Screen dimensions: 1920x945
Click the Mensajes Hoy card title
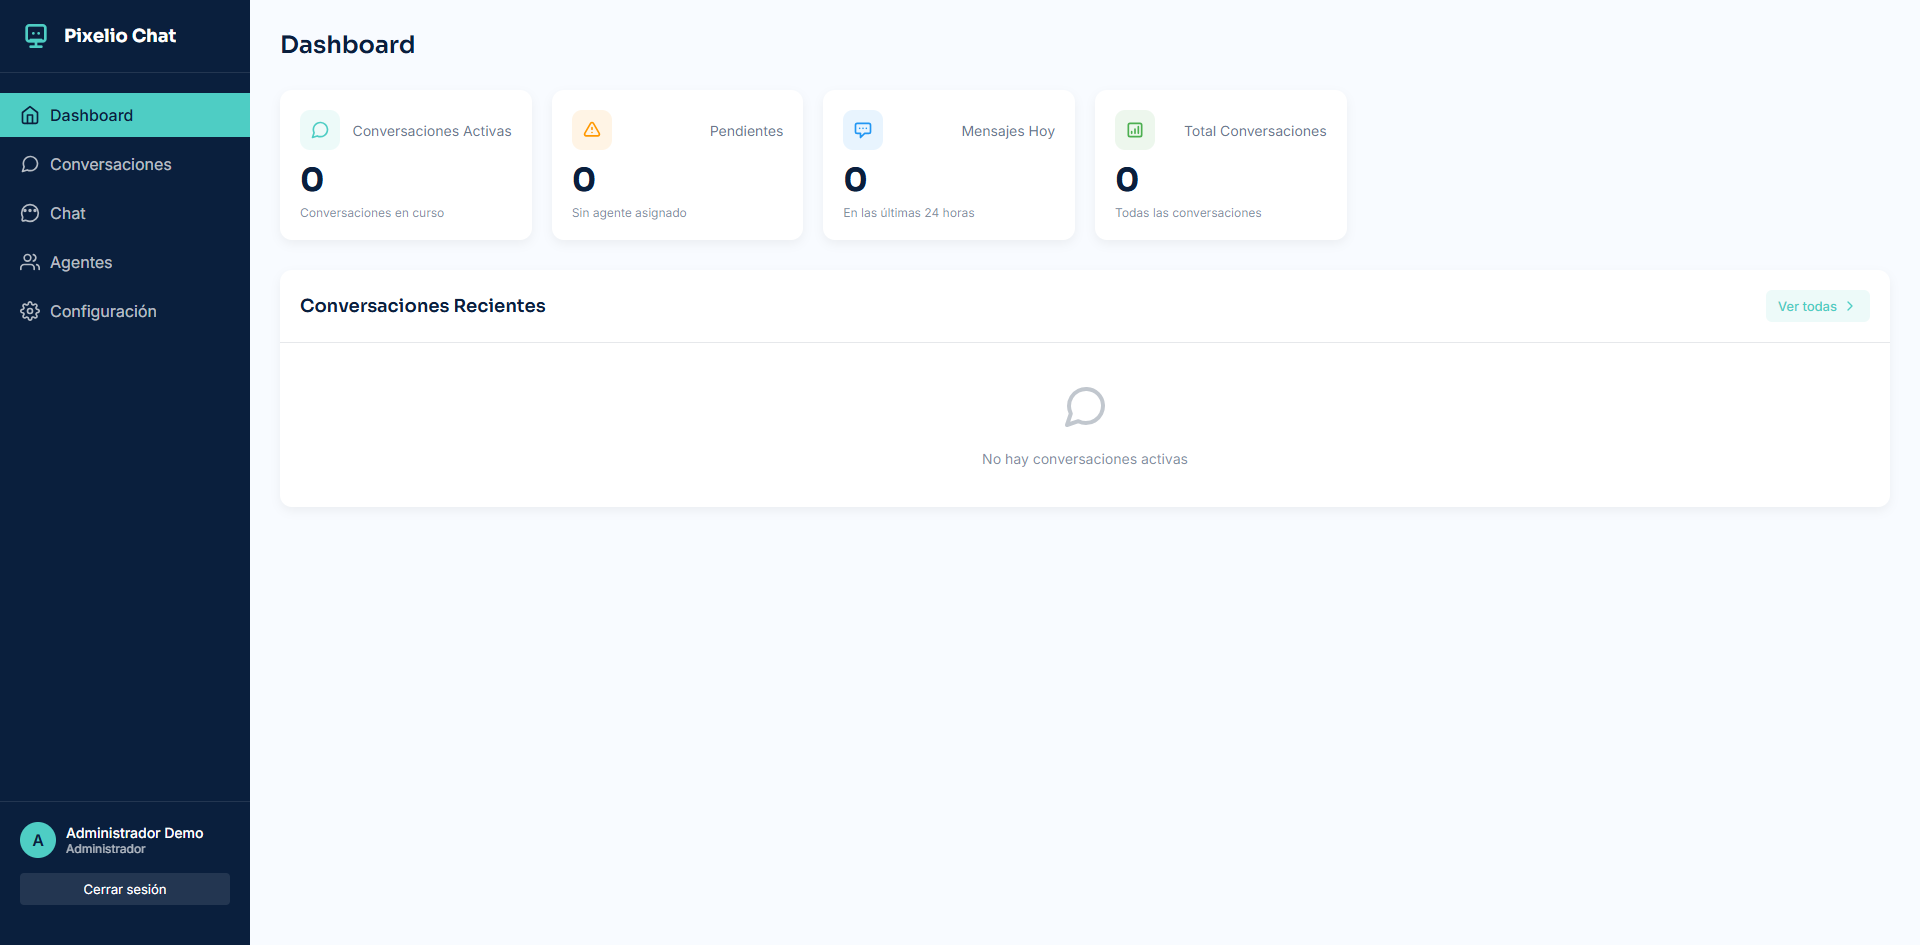coord(1008,131)
